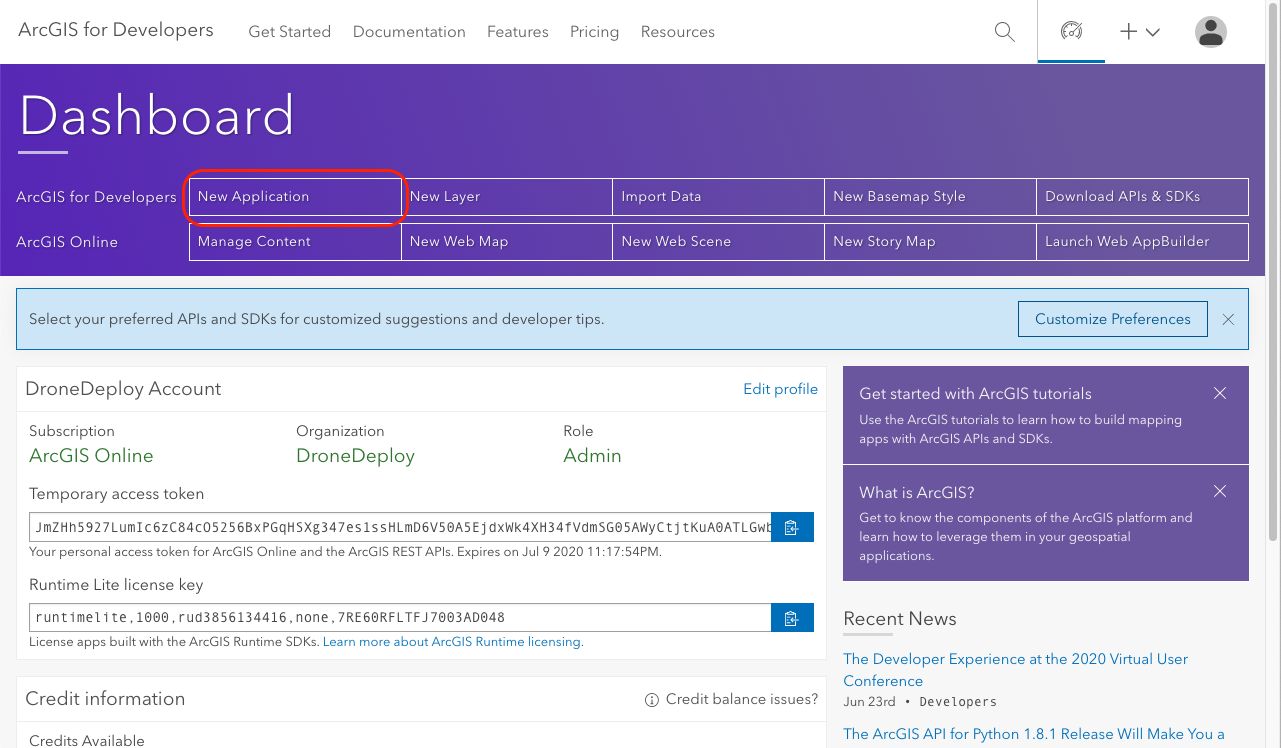This screenshot has width=1281, height=748.
Task: Click the Credits Available label
Action: [x=87, y=741]
